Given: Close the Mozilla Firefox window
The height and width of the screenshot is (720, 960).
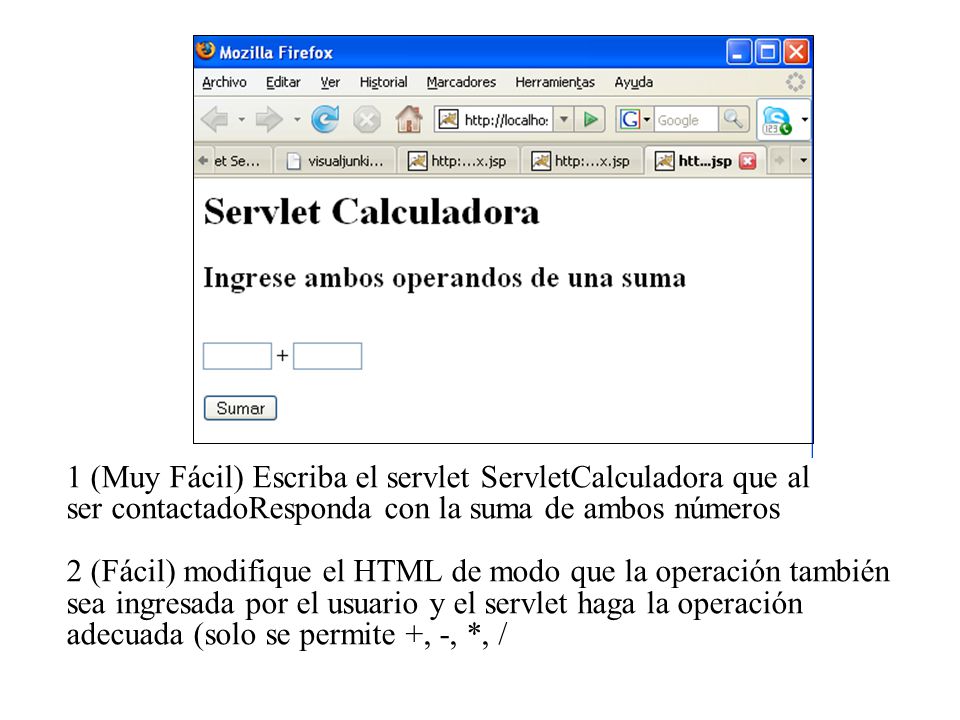Looking at the screenshot, I should 796,51.
